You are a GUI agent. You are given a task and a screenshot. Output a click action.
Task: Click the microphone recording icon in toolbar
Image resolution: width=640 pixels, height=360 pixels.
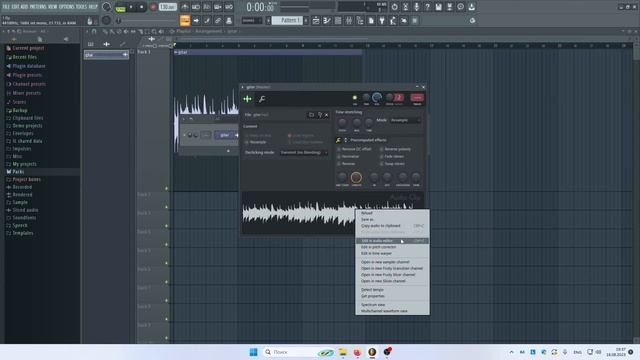click(416, 7)
